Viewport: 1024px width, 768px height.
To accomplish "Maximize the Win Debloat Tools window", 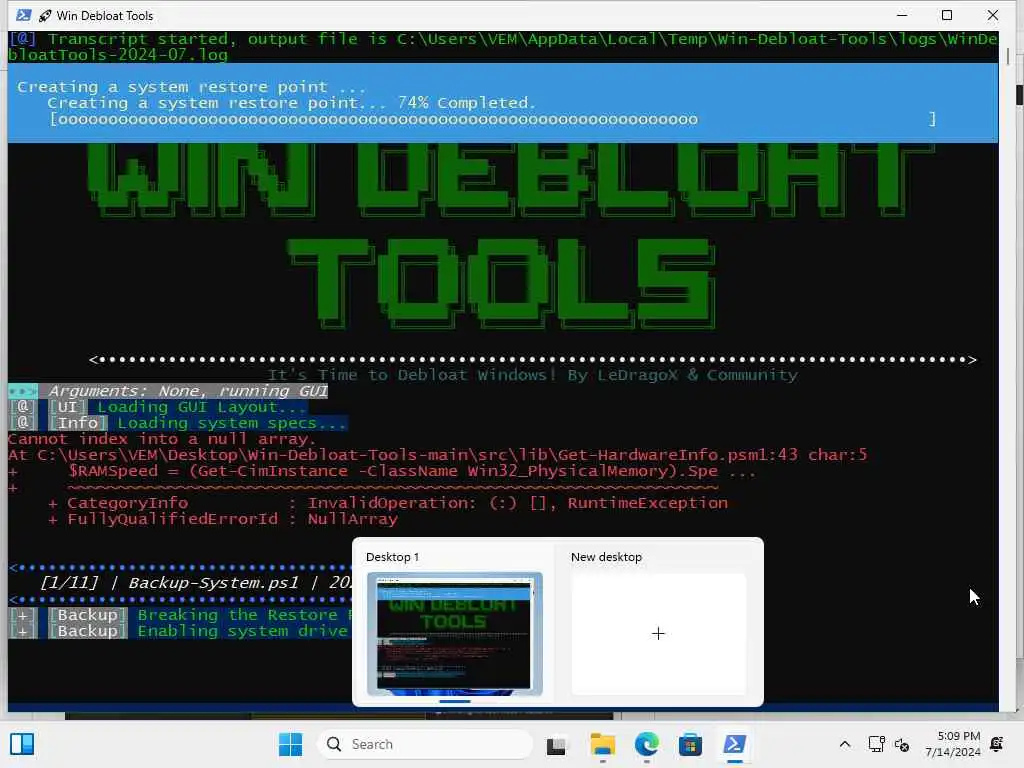I will pos(947,15).
